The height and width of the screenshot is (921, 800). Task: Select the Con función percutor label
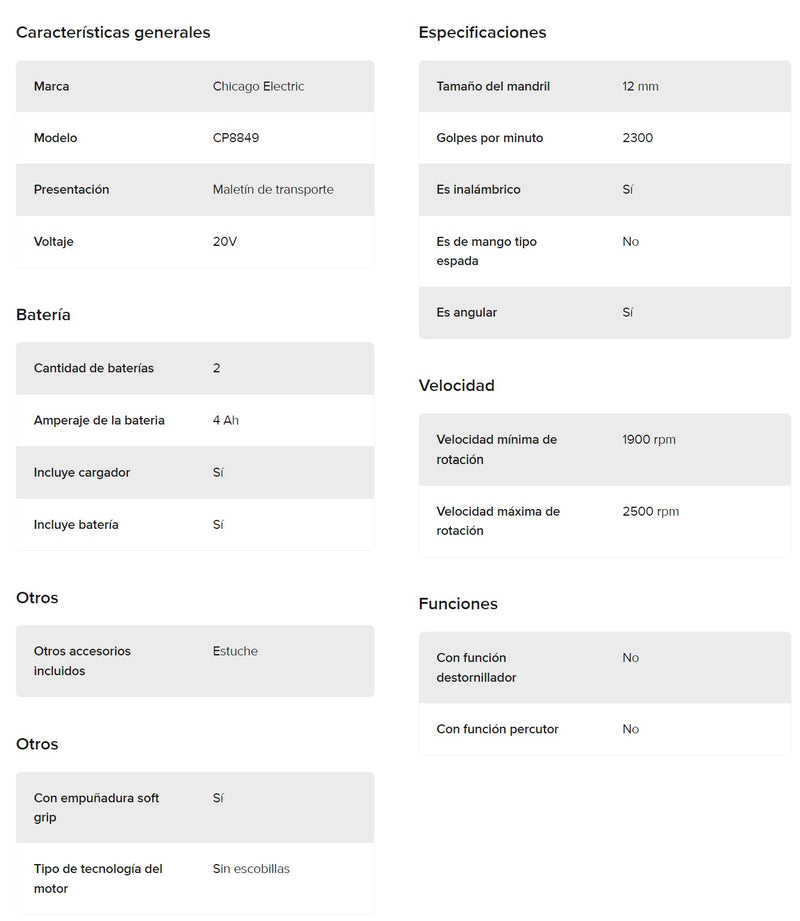coord(497,729)
